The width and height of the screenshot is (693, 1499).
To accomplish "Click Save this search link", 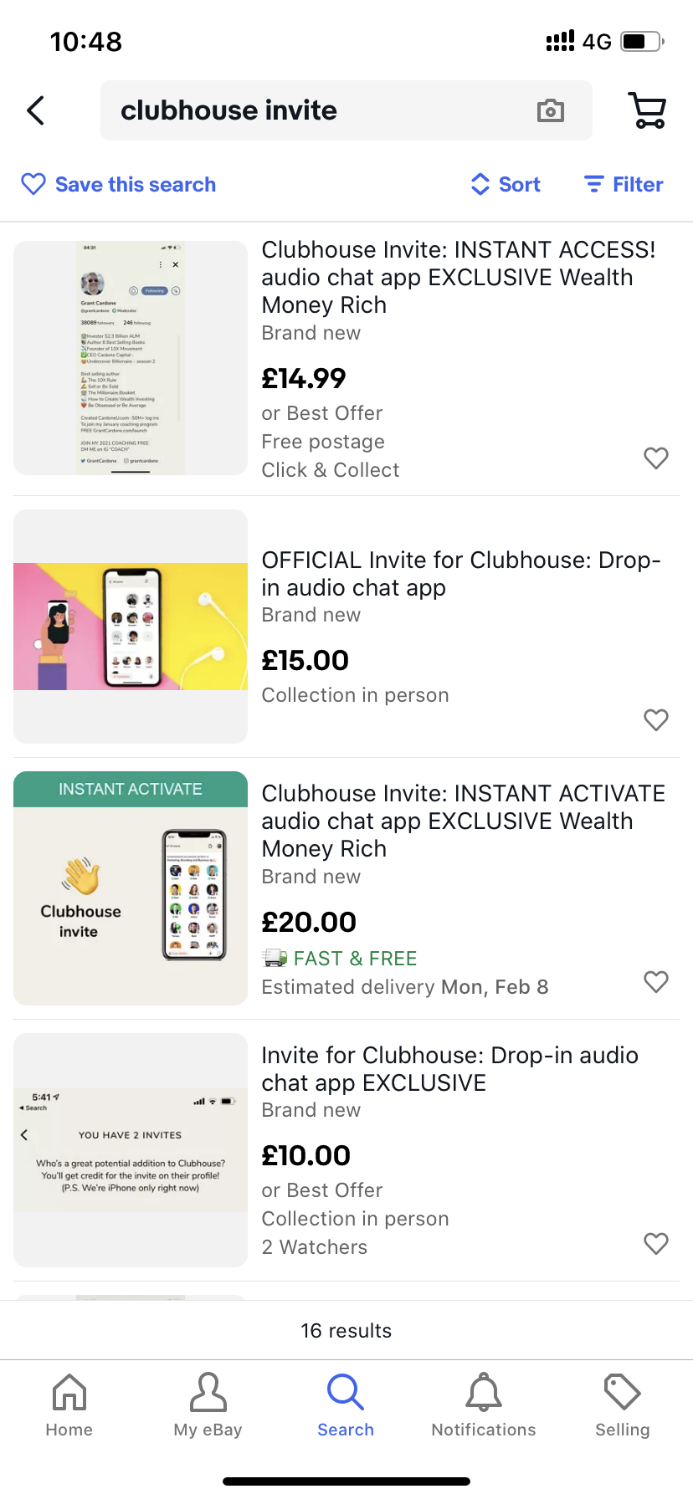I will coord(135,184).
